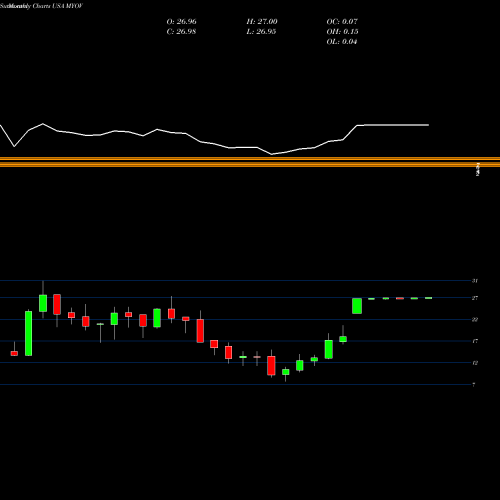
Task: Click the 12 price axis label
Action: (x=475, y=363)
